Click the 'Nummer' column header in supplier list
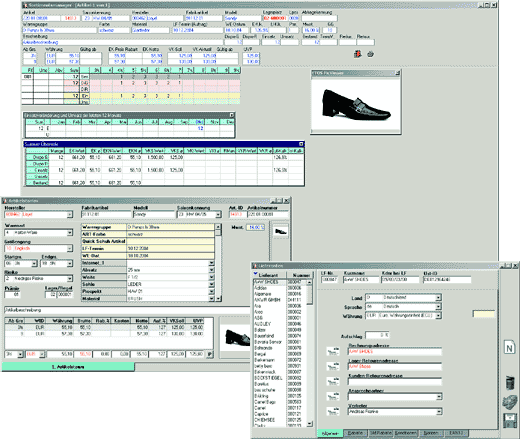 300,275
